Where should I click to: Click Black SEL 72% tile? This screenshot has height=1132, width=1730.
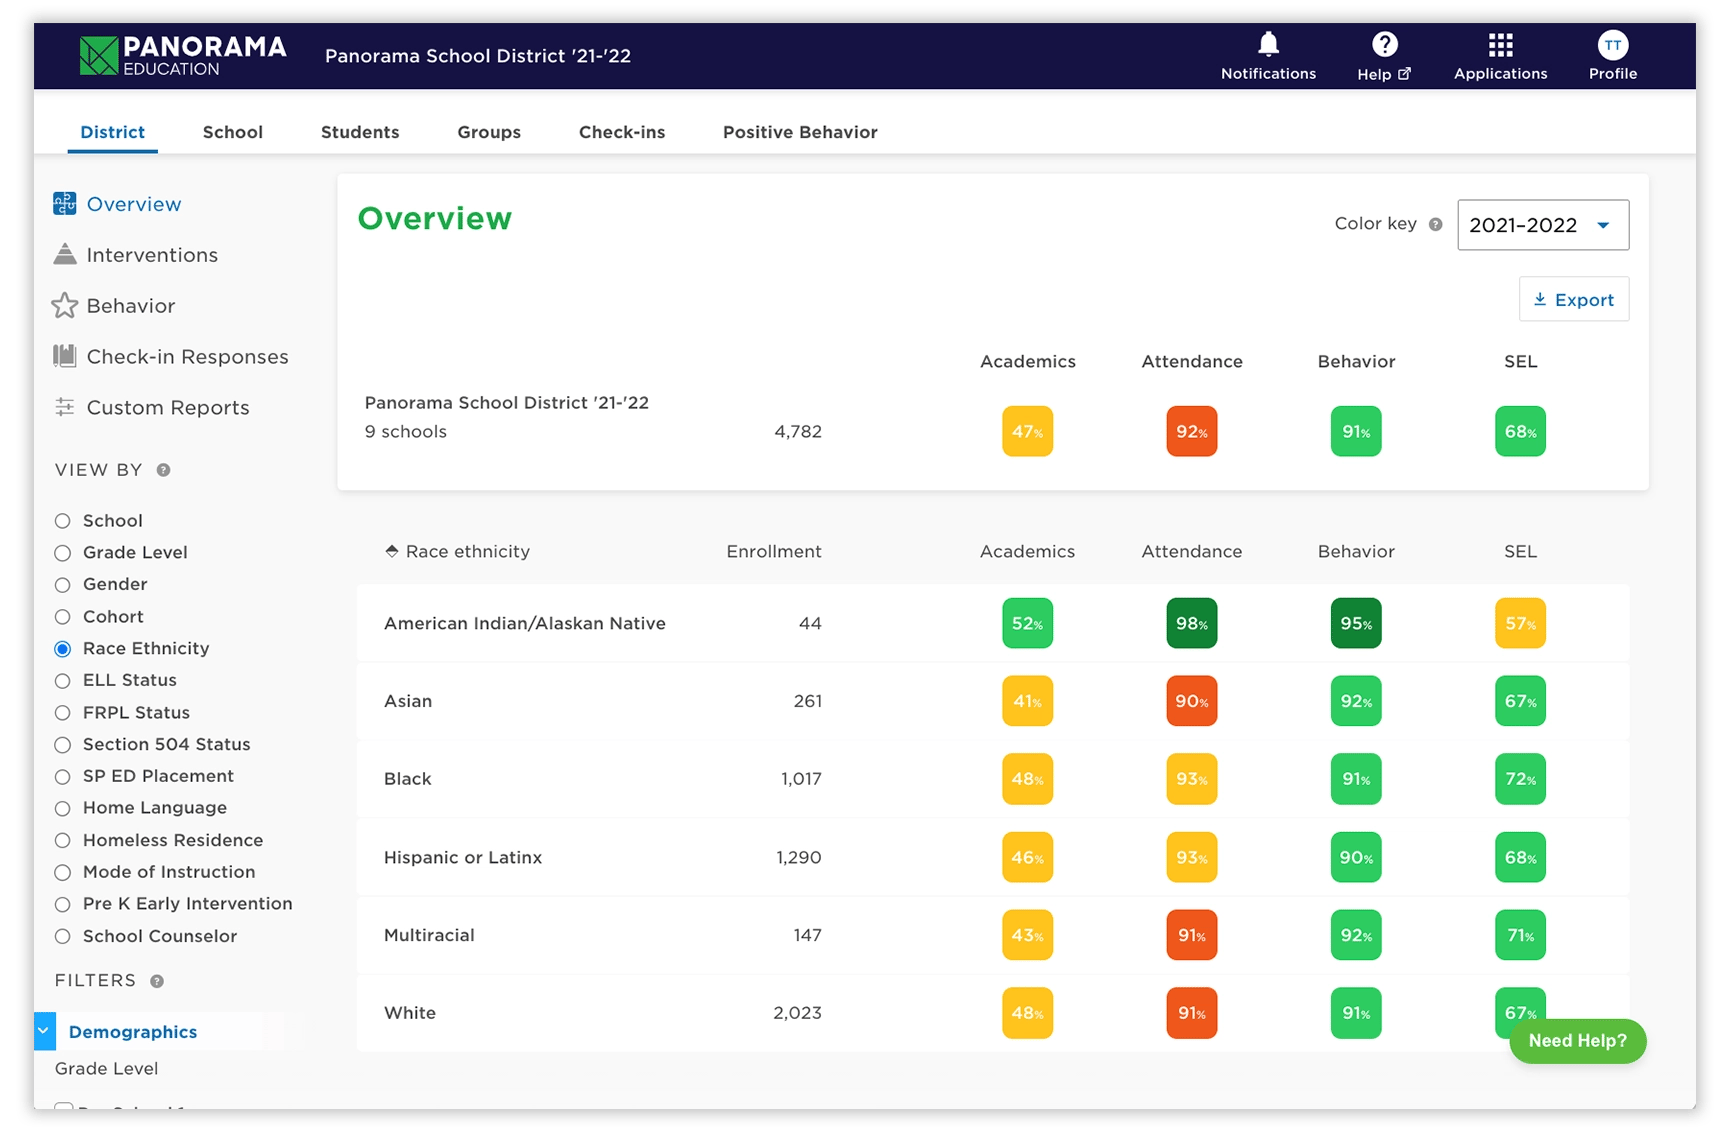[x=1520, y=779]
